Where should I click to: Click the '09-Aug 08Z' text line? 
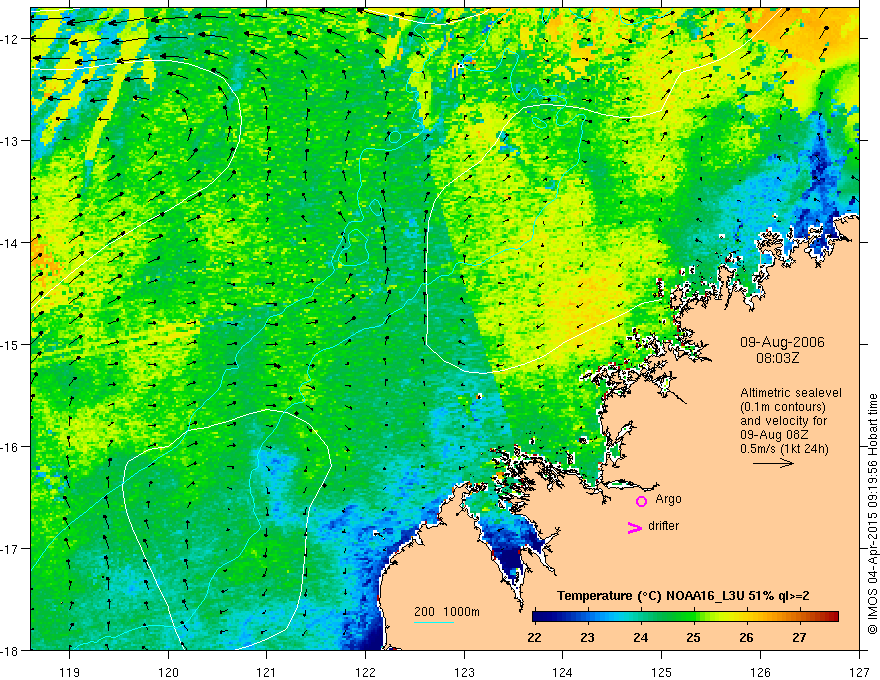pyautogui.click(x=775, y=435)
